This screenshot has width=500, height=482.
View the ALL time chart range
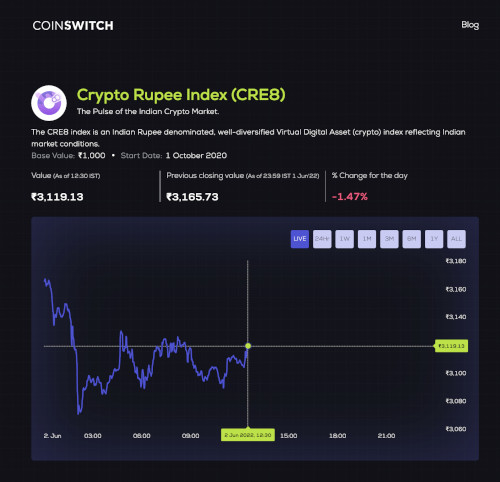(x=456, y=239)
